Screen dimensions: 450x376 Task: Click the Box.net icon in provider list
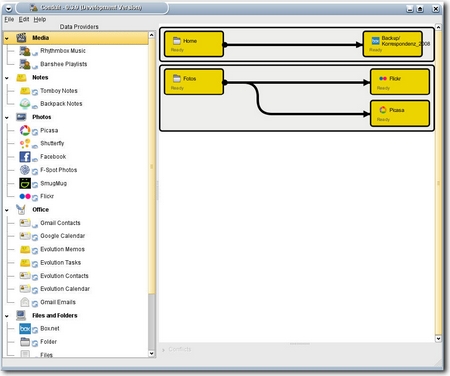click(x=25, y=329)
